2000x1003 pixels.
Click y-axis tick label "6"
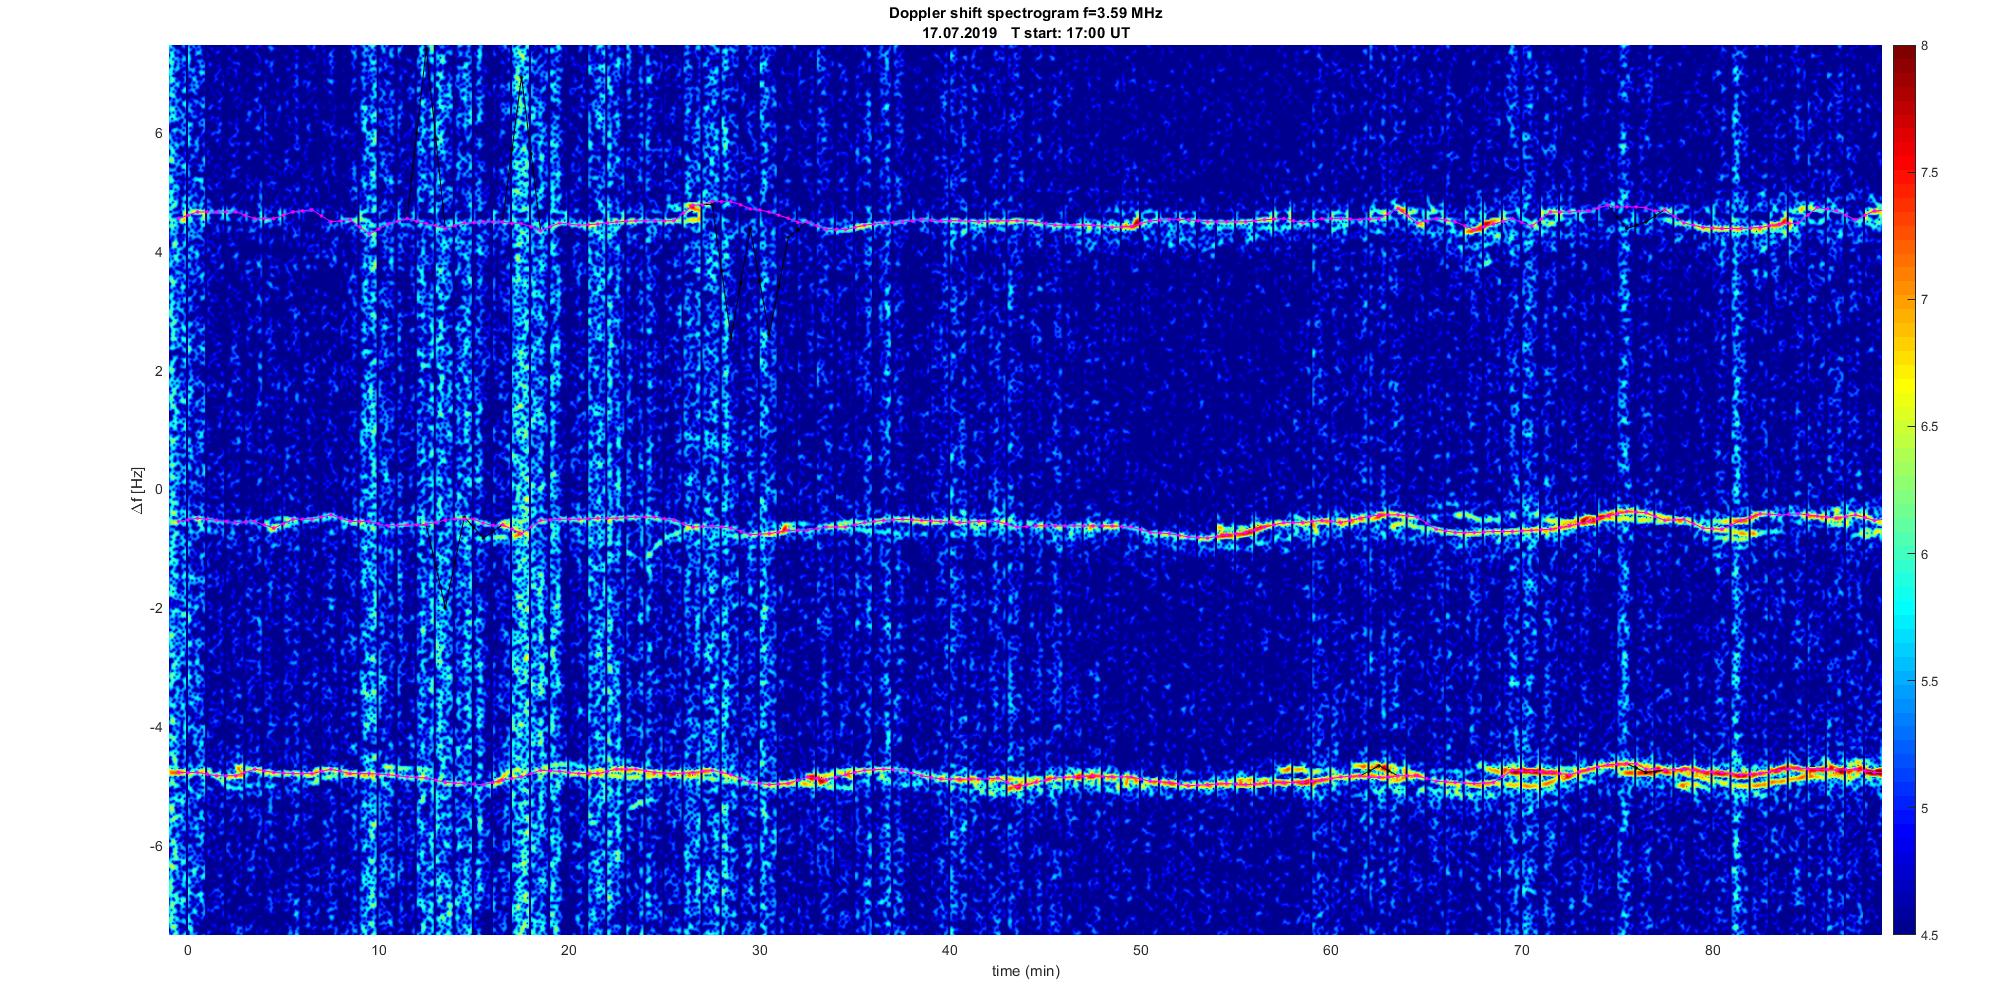pyautogui.click(x=159, y=133)
